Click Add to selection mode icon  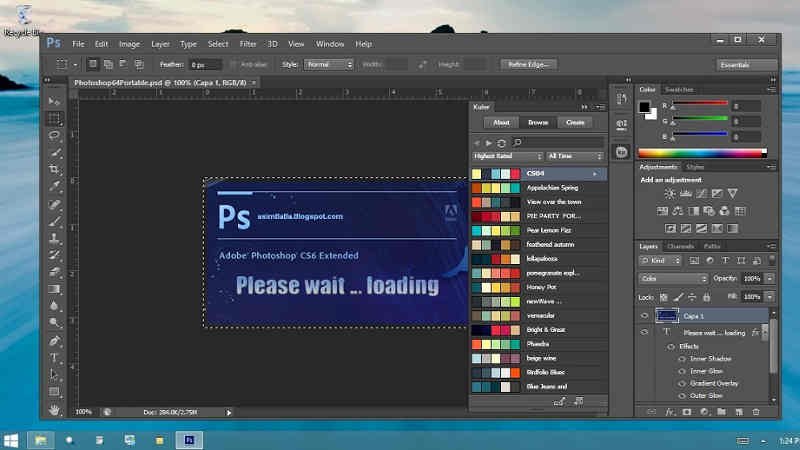click(108, 64)
